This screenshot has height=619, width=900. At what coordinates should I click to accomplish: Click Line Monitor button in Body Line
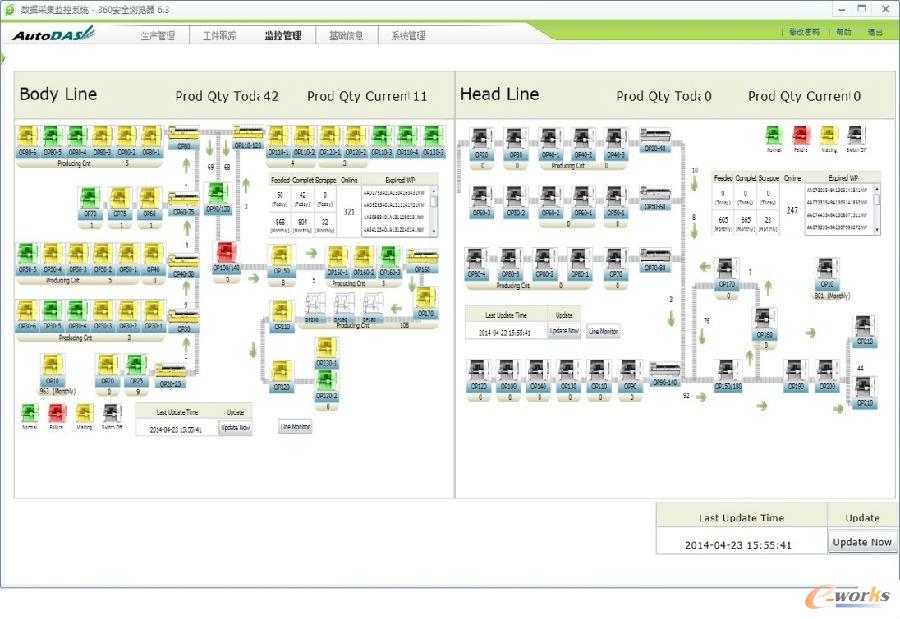point(295,427)
